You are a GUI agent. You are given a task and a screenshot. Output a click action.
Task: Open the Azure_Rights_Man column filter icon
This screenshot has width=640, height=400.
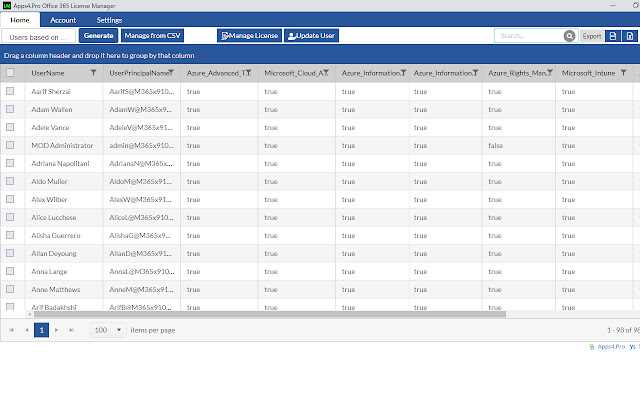(550, 73)
